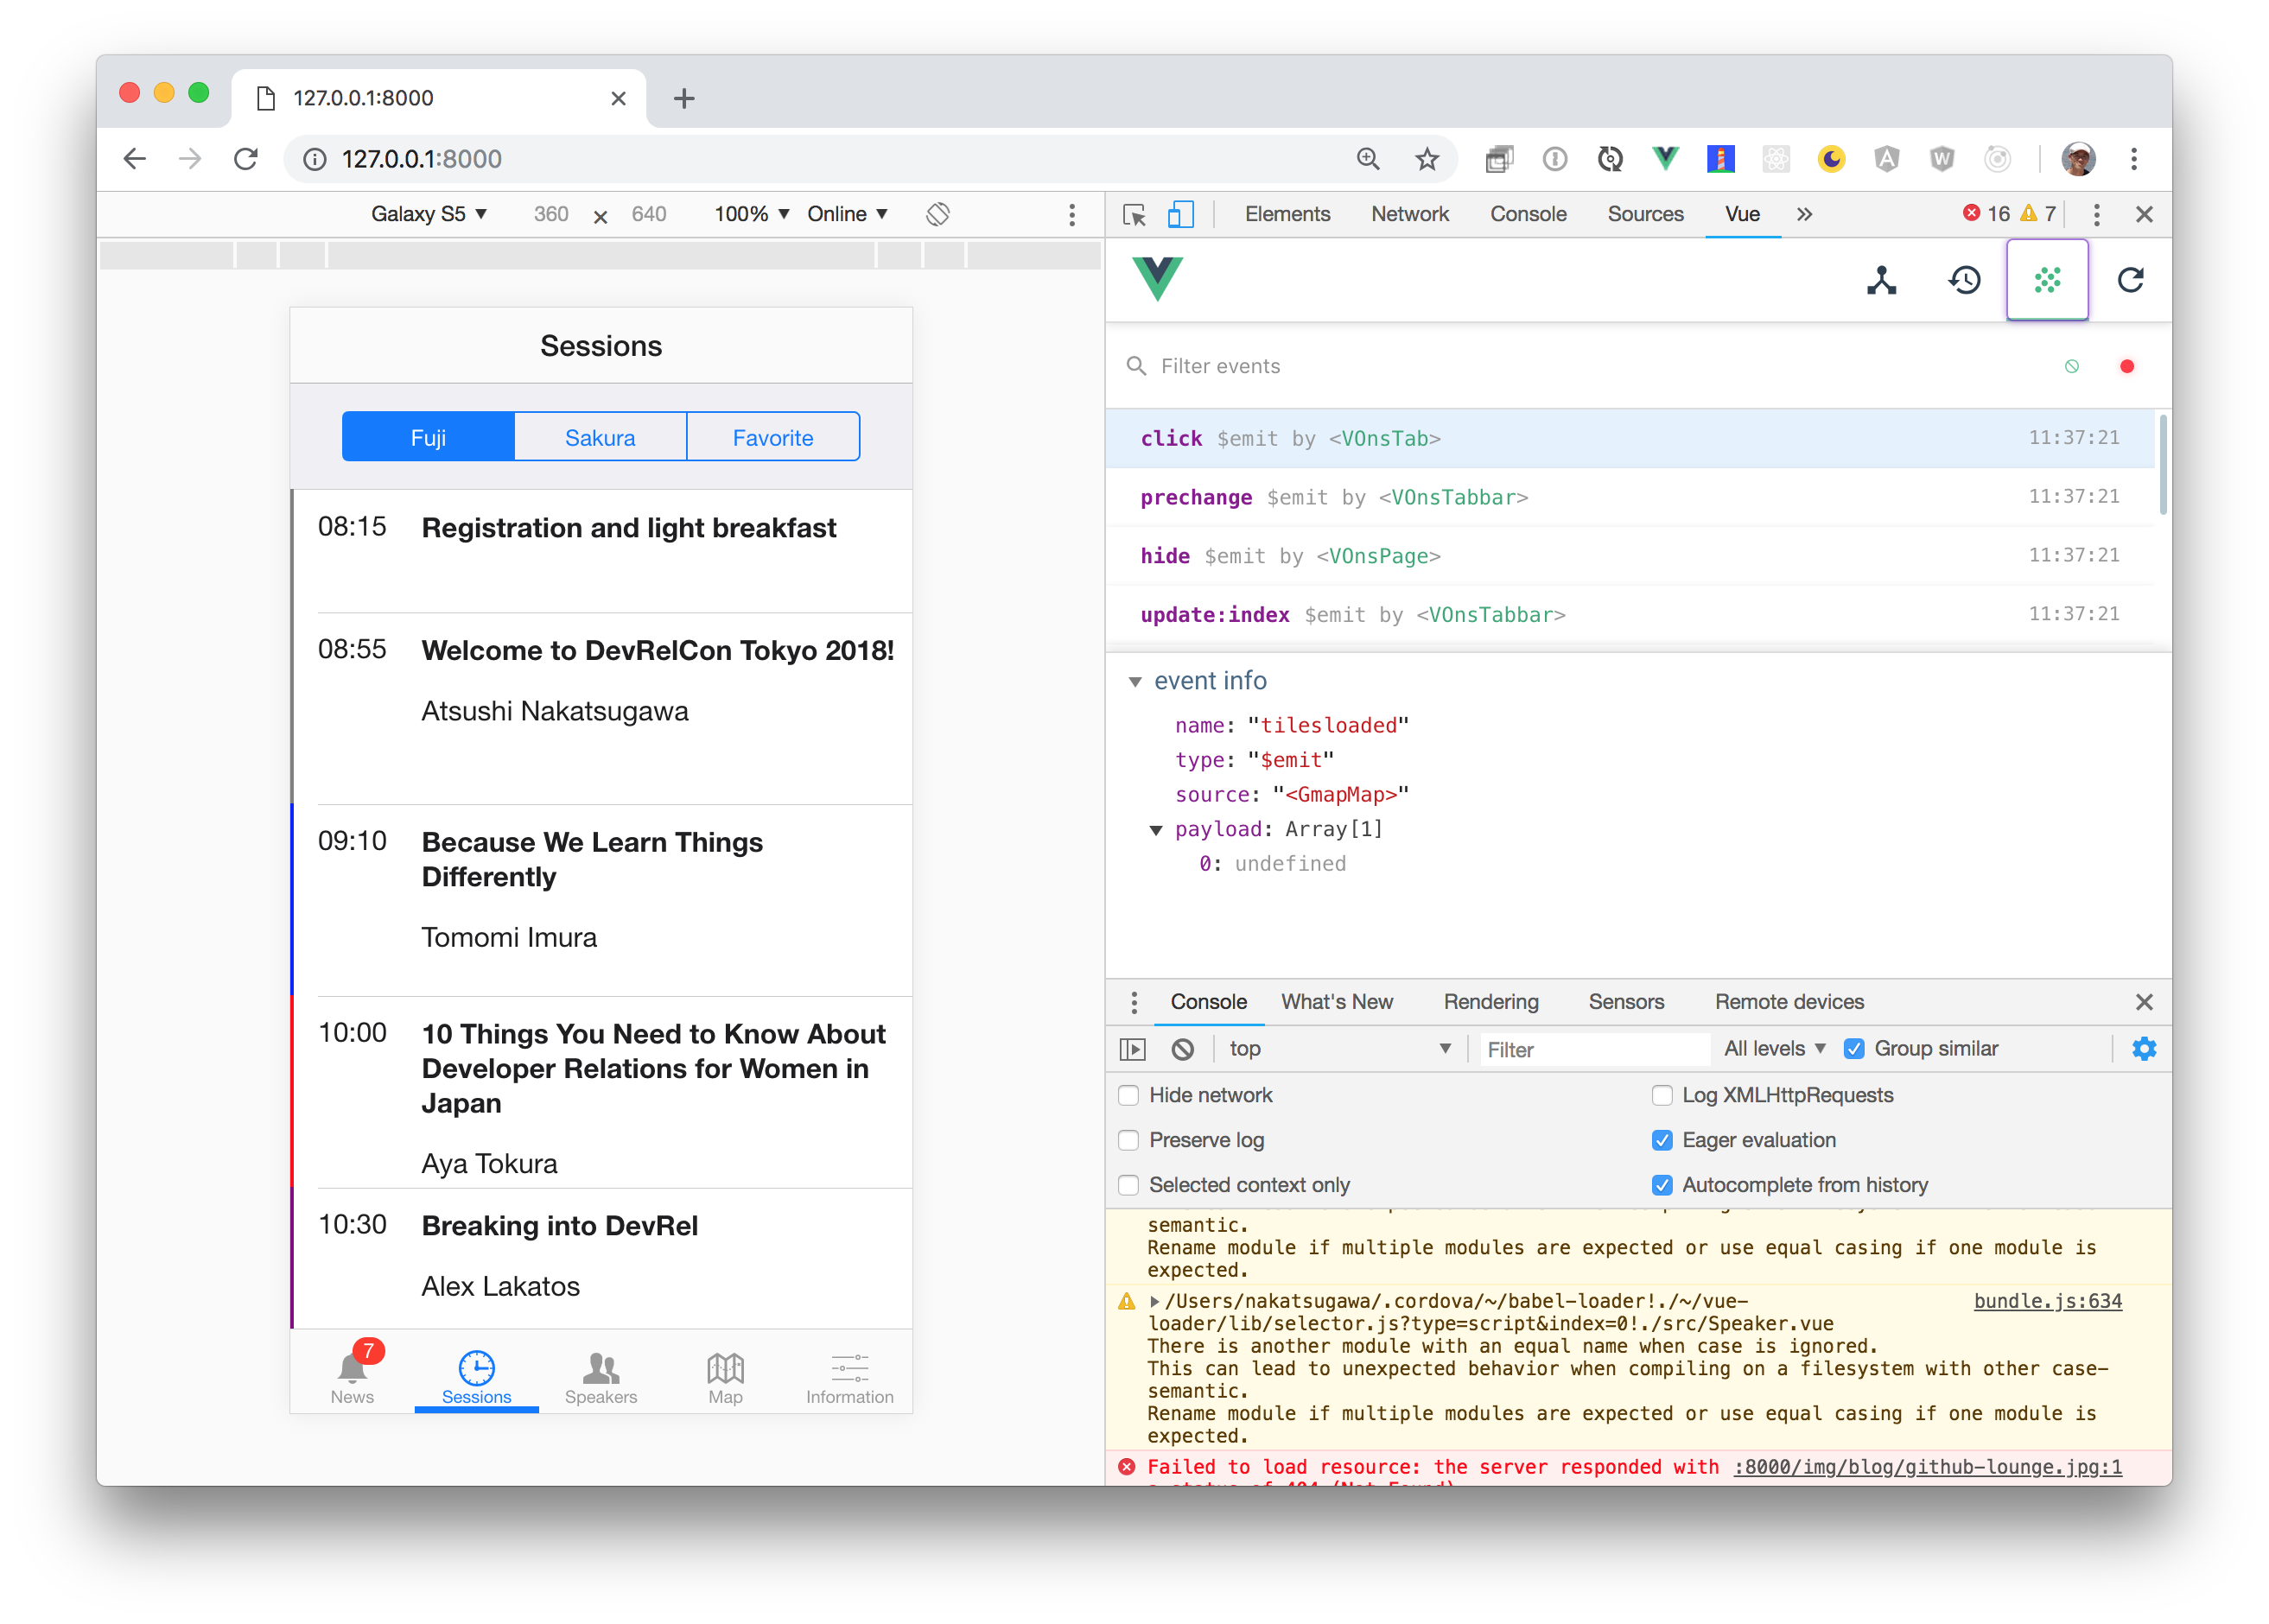2269x1624 pixels.
Task: Activate the element inspect picker
Action: tap(1134, 215)
